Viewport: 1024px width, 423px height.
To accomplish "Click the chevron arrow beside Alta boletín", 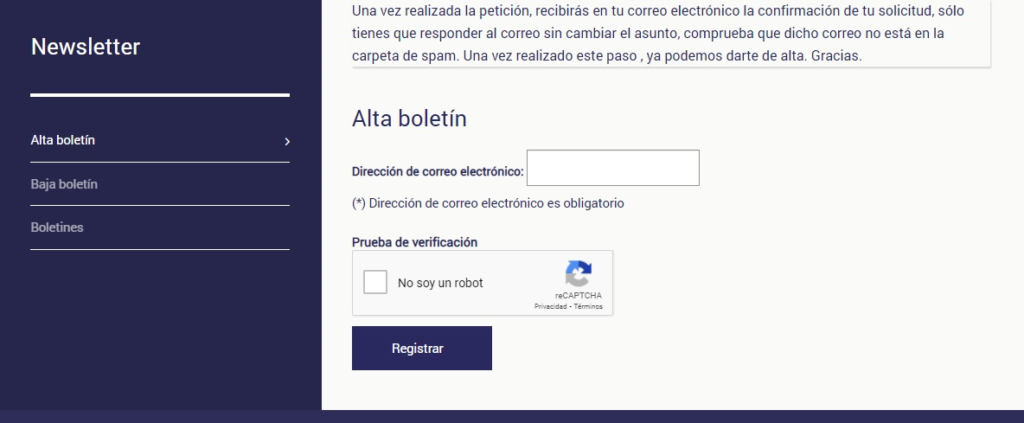I will click(287, 142).
